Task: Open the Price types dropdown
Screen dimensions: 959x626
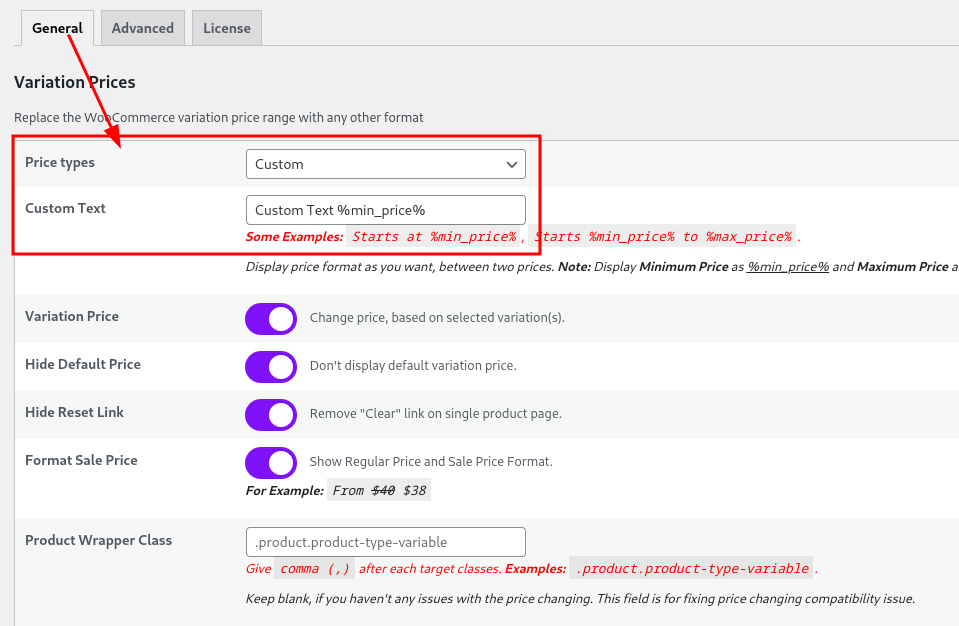Action: 386,164
